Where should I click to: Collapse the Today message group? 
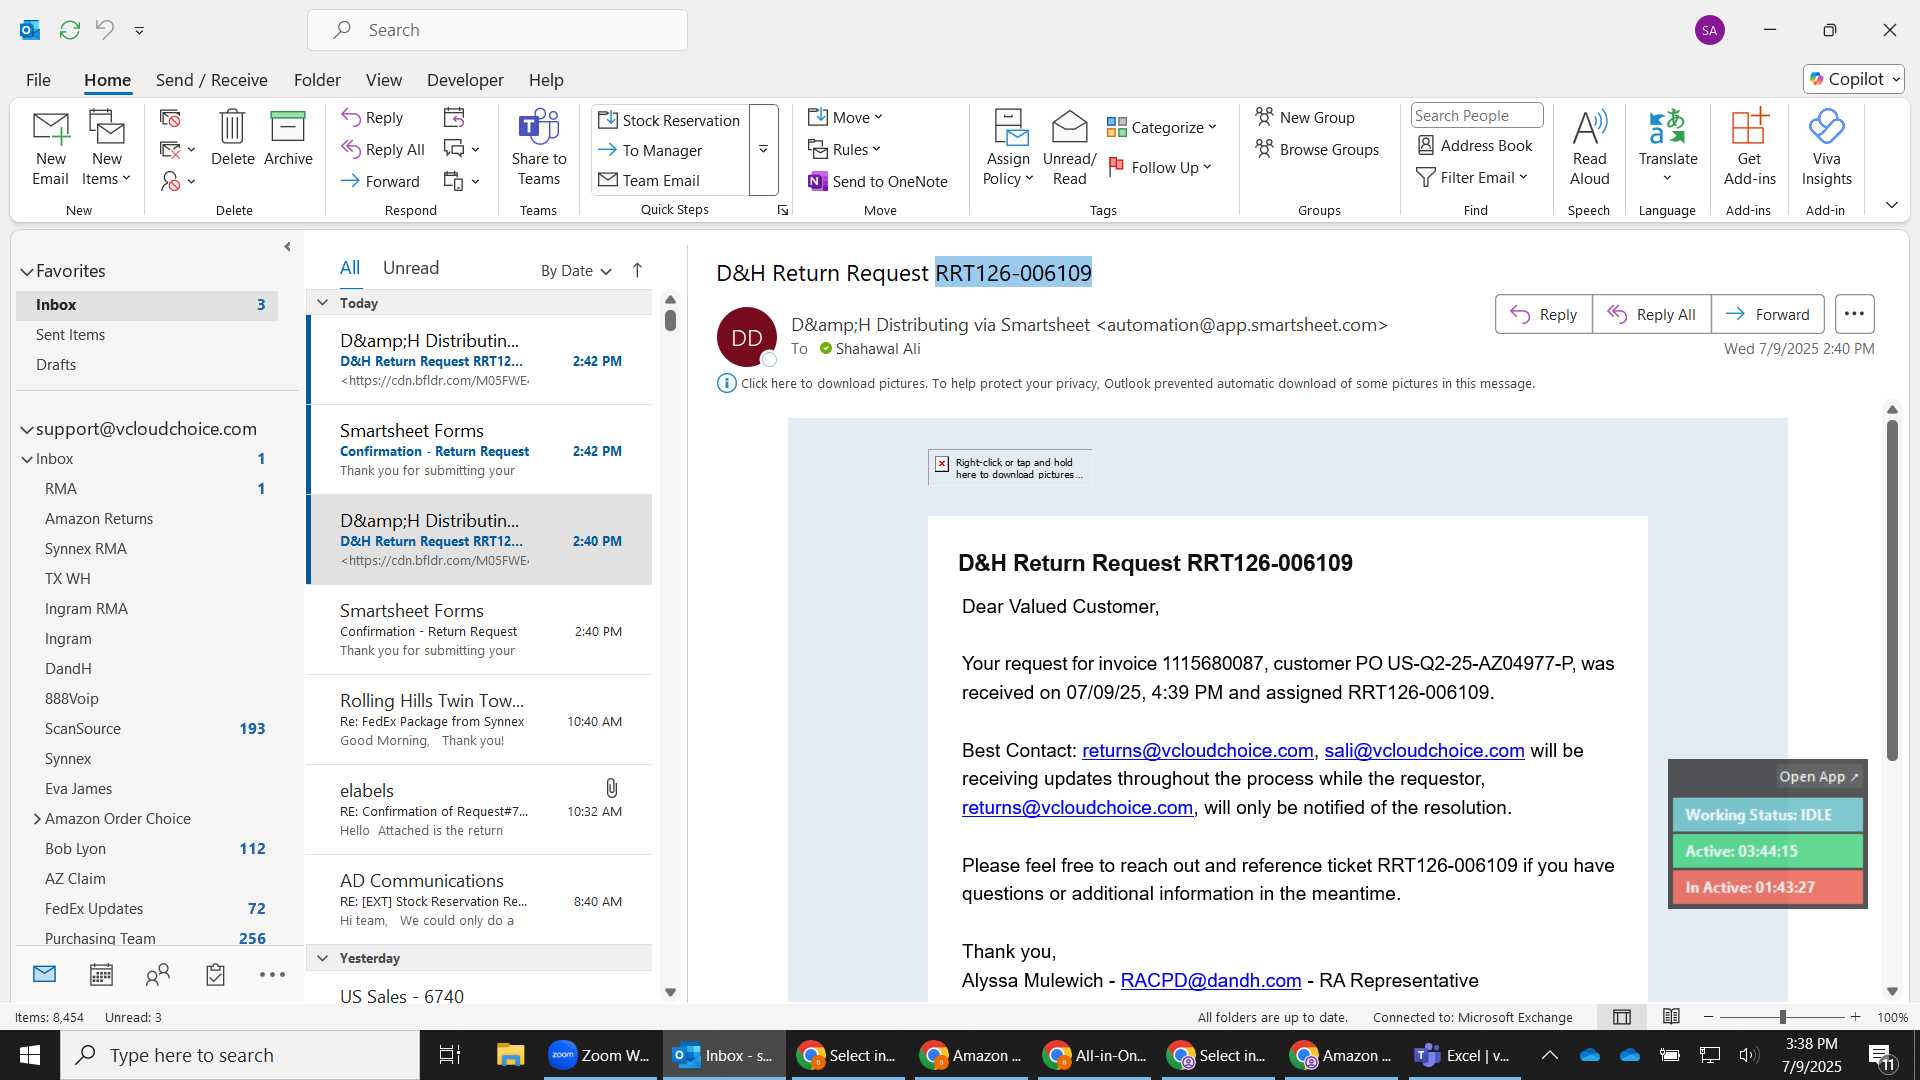coord(322,303)
